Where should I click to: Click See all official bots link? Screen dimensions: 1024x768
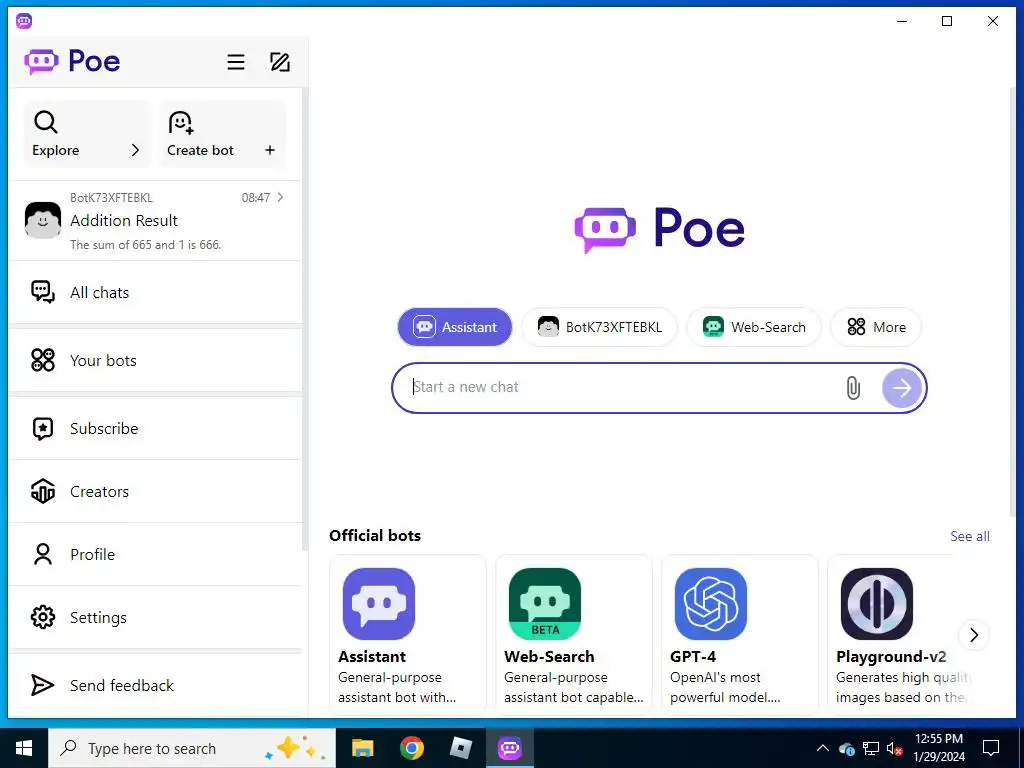tap(970, 536)
